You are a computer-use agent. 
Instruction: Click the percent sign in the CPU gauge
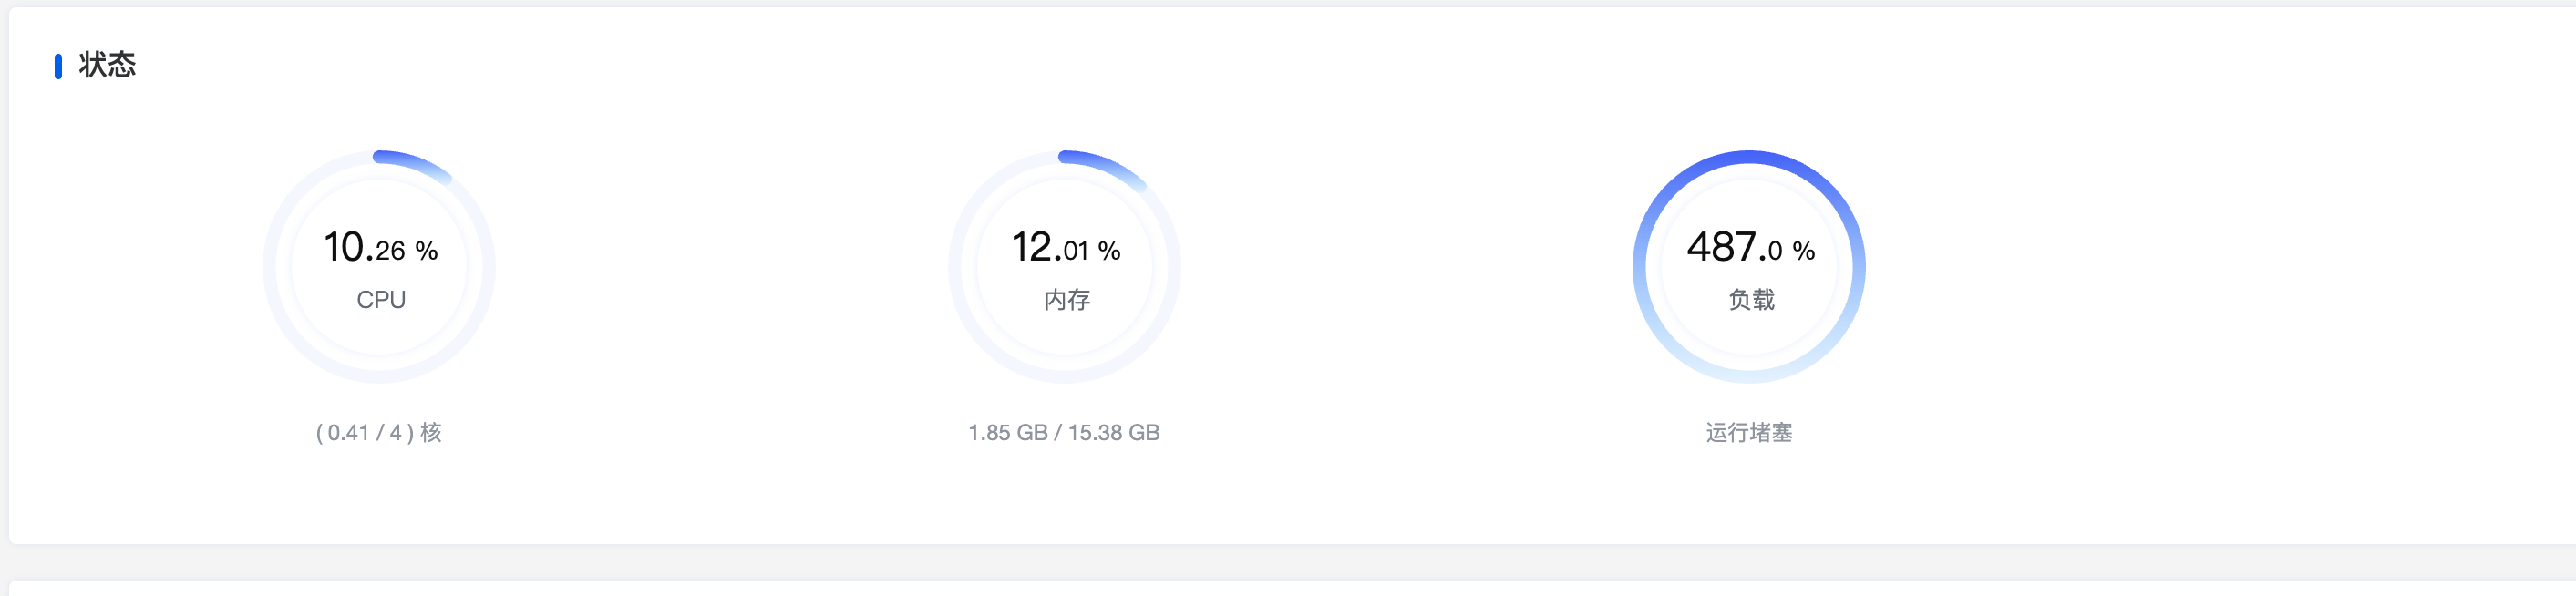(427, 251)
